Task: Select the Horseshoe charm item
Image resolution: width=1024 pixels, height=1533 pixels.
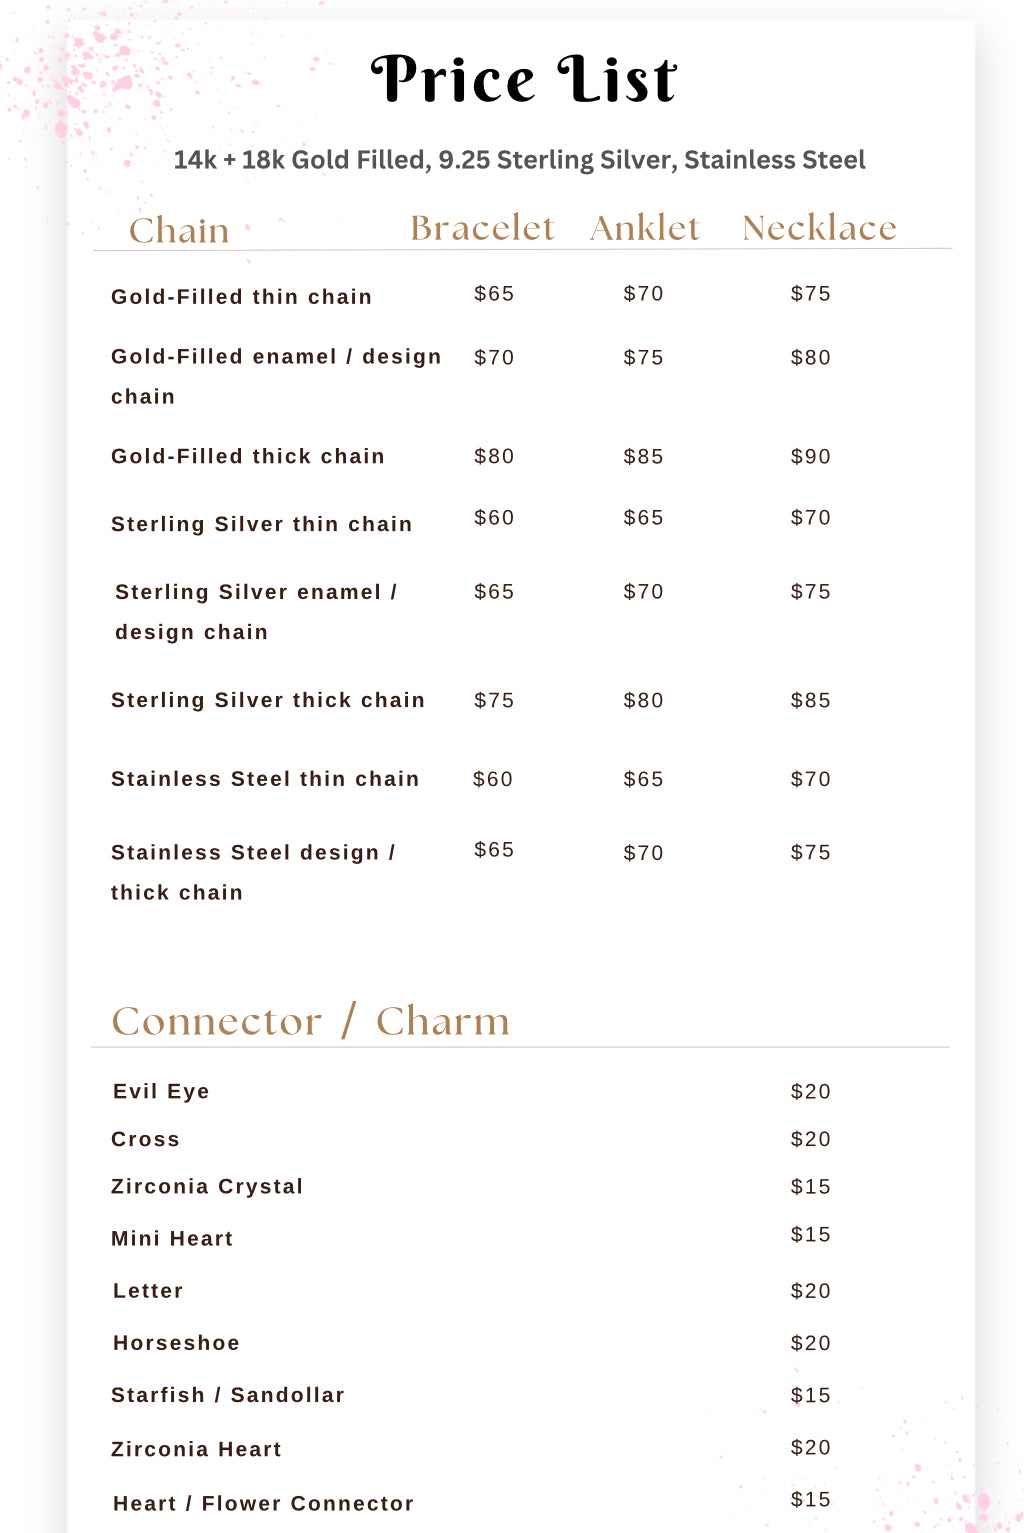Action: tap(176, 1343)
